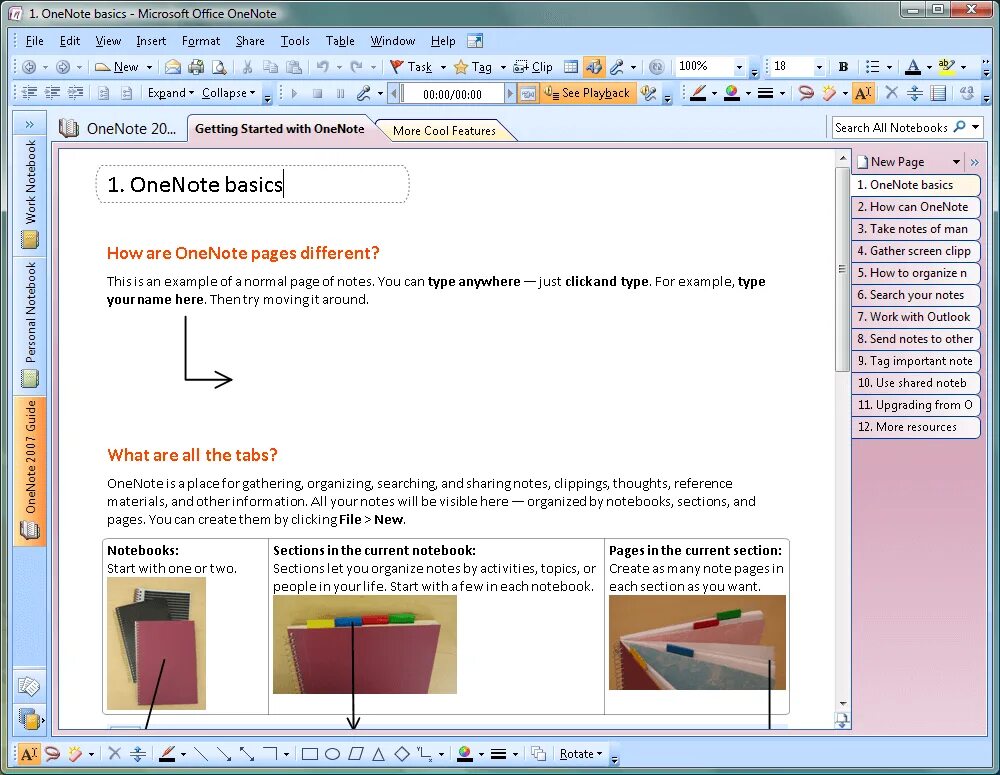Click the playback position slider handle
The width and height of the screenshot is (1000, 775).
point(404,94)
